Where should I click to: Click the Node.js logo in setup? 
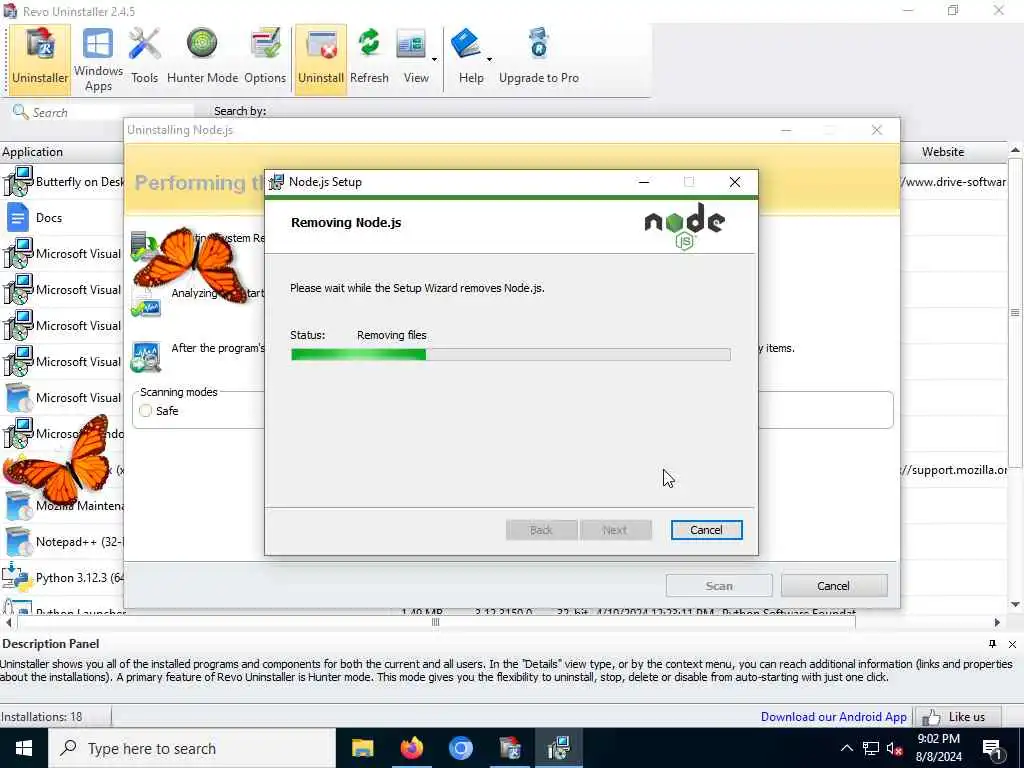[x=684, y=226]
